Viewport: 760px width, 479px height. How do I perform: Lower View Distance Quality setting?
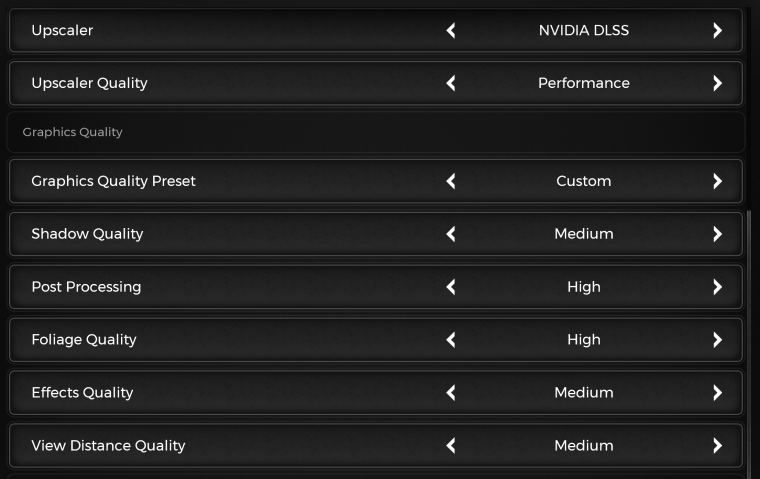(x=451, y=446)
